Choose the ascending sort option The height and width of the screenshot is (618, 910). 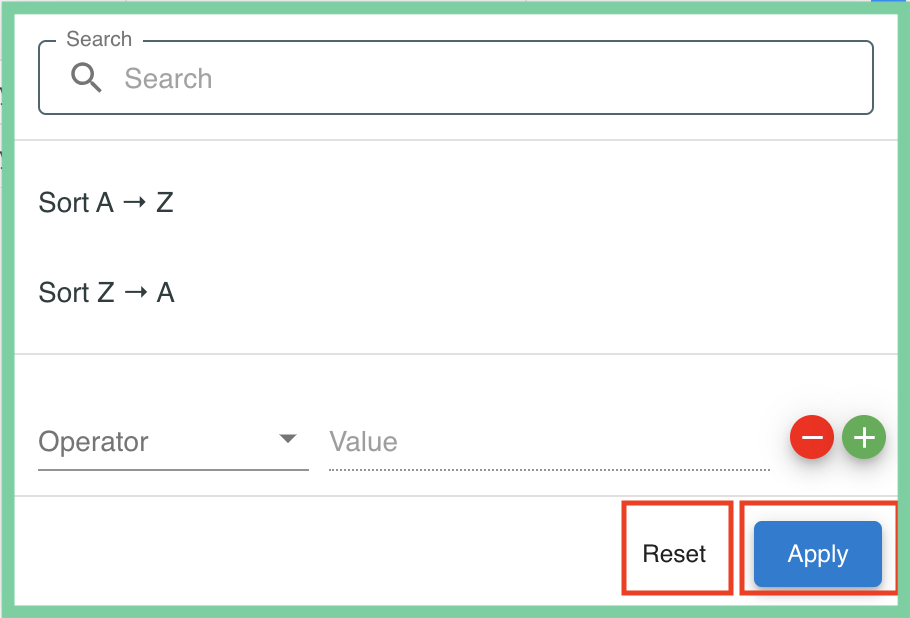click(x=105, y=202)
